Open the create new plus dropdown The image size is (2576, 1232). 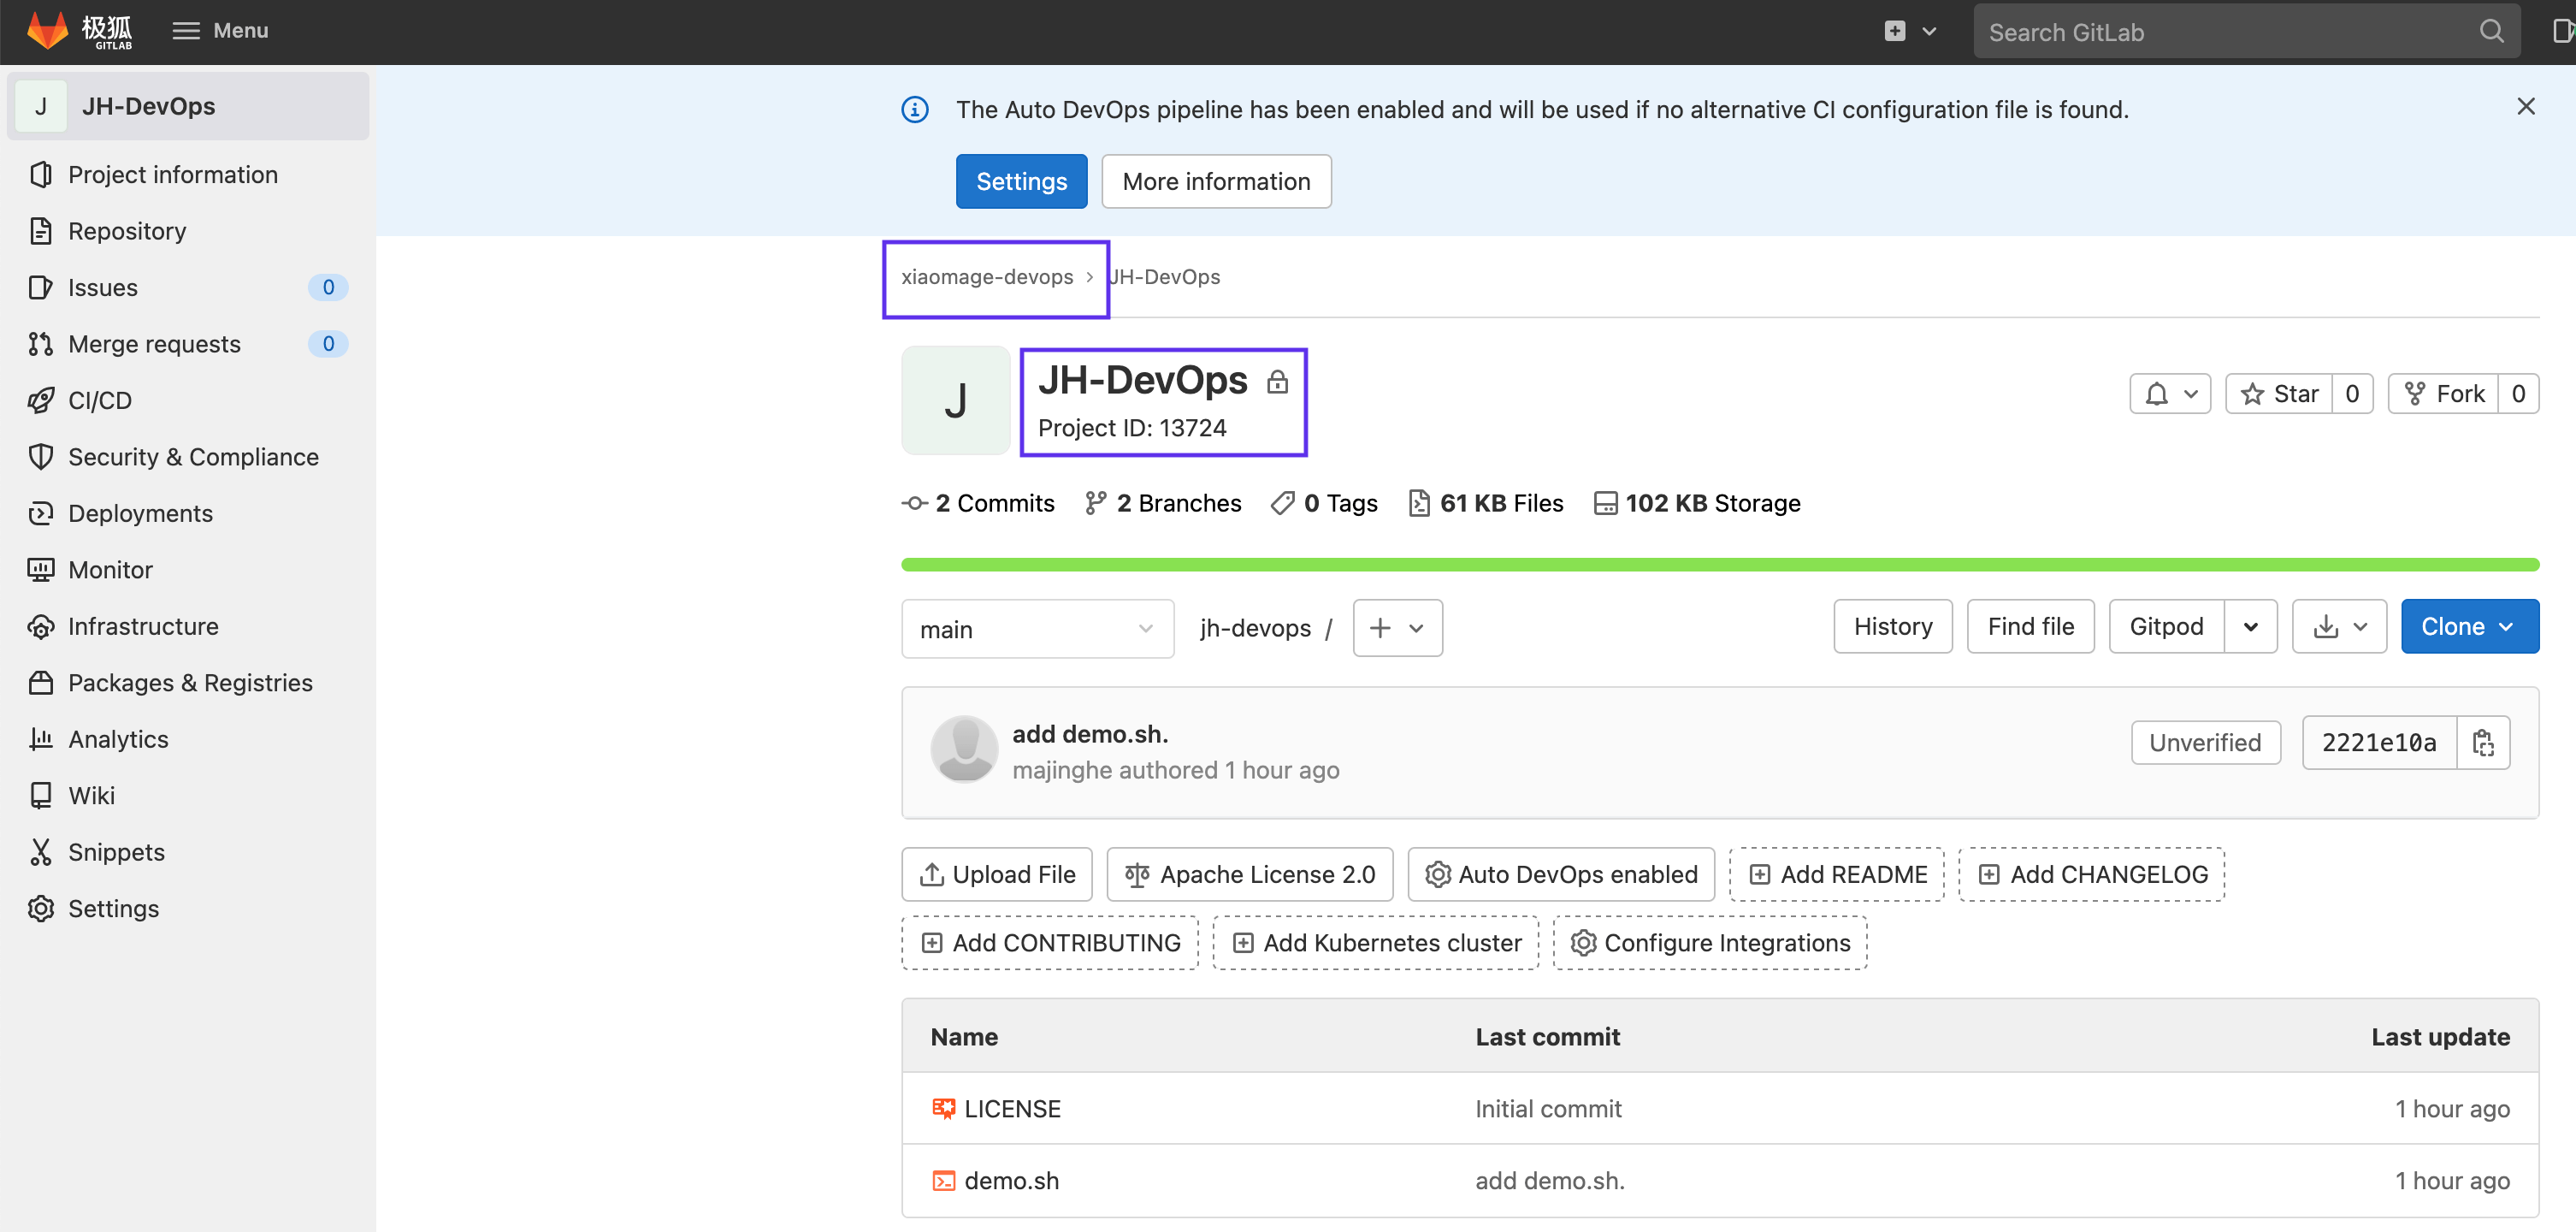(x=1910, y=31)
